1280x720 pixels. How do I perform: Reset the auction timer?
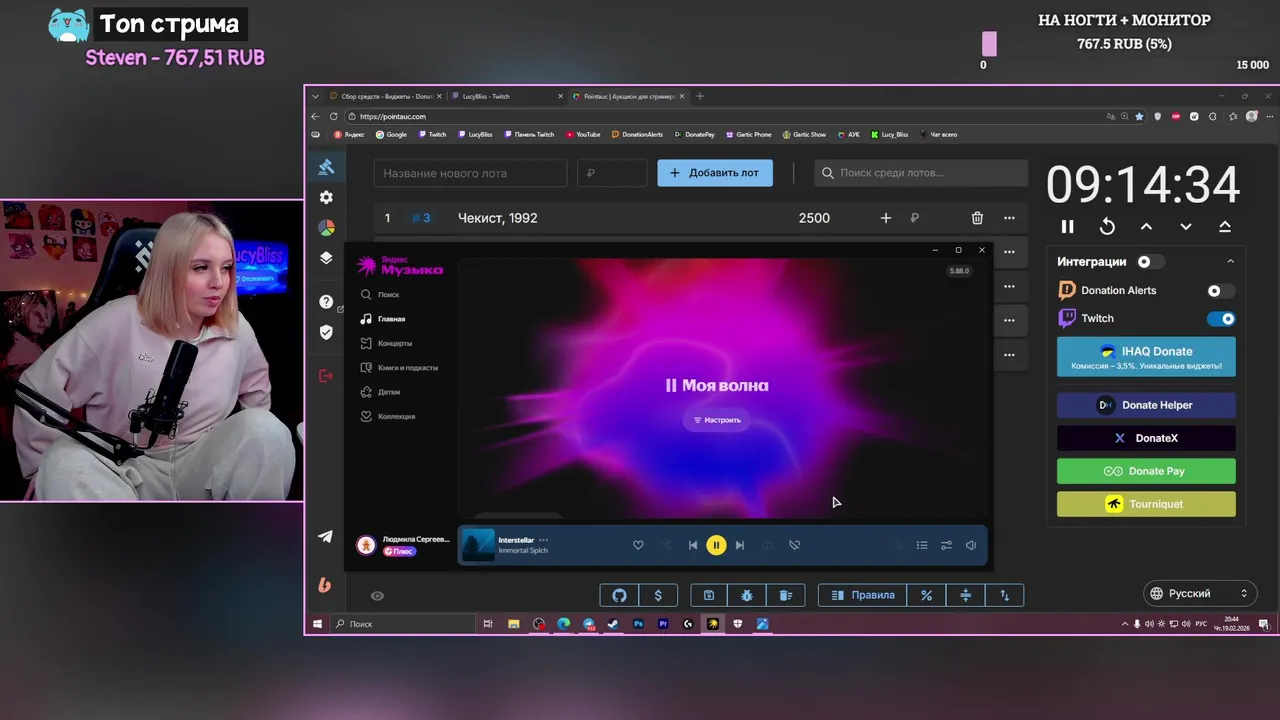tap(1107, 227)
